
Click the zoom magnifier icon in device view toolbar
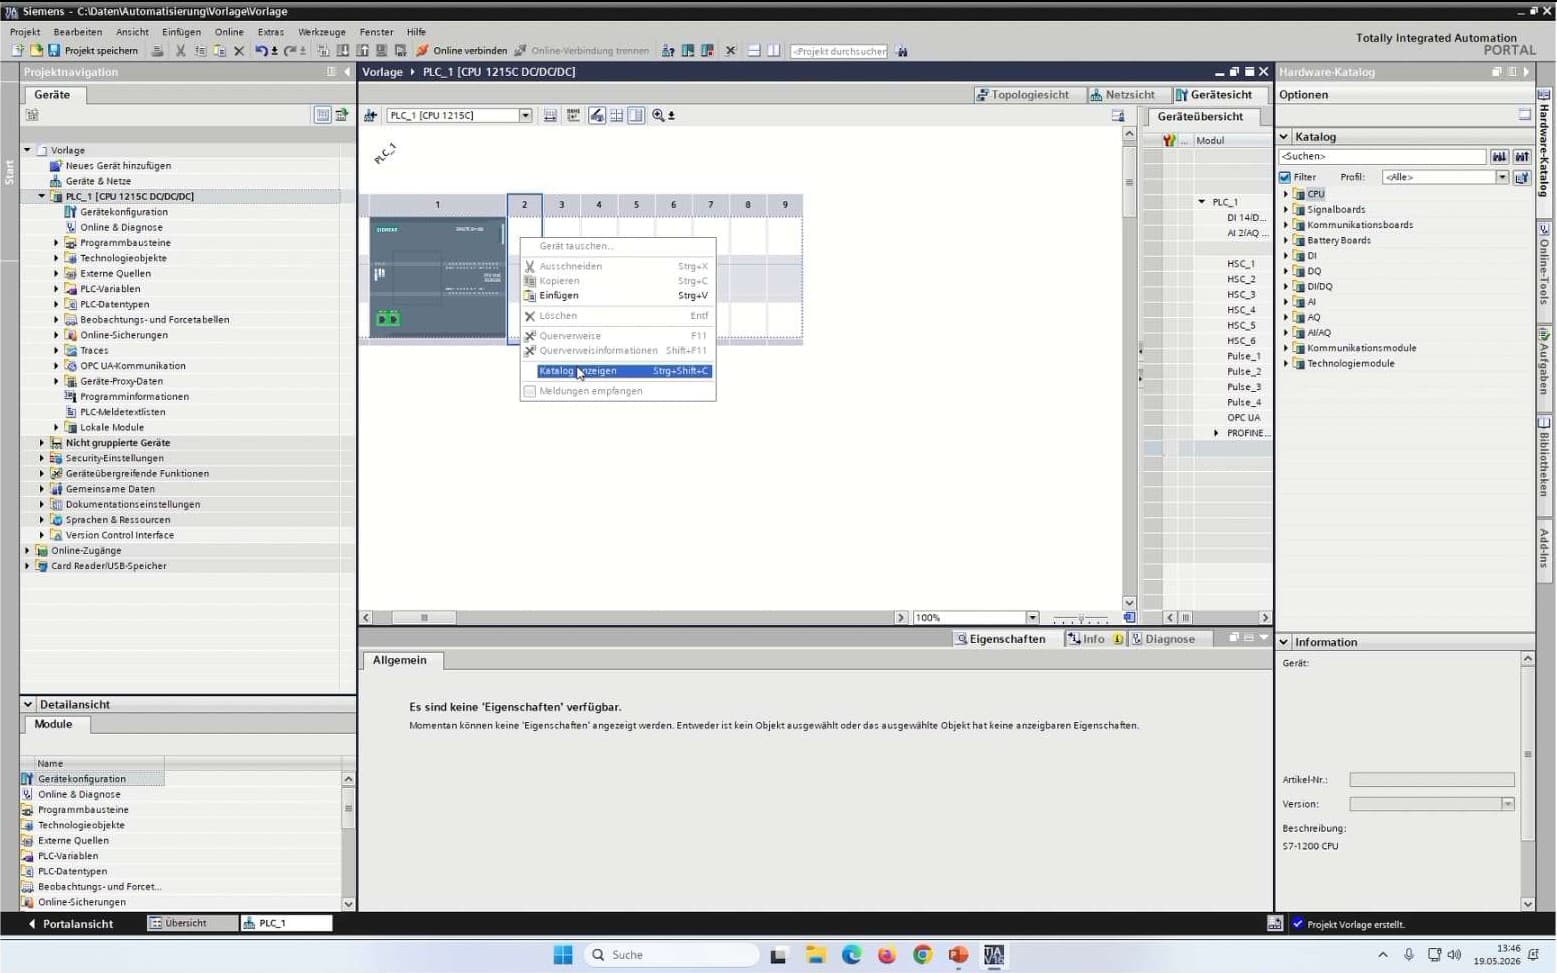point(658,115)
